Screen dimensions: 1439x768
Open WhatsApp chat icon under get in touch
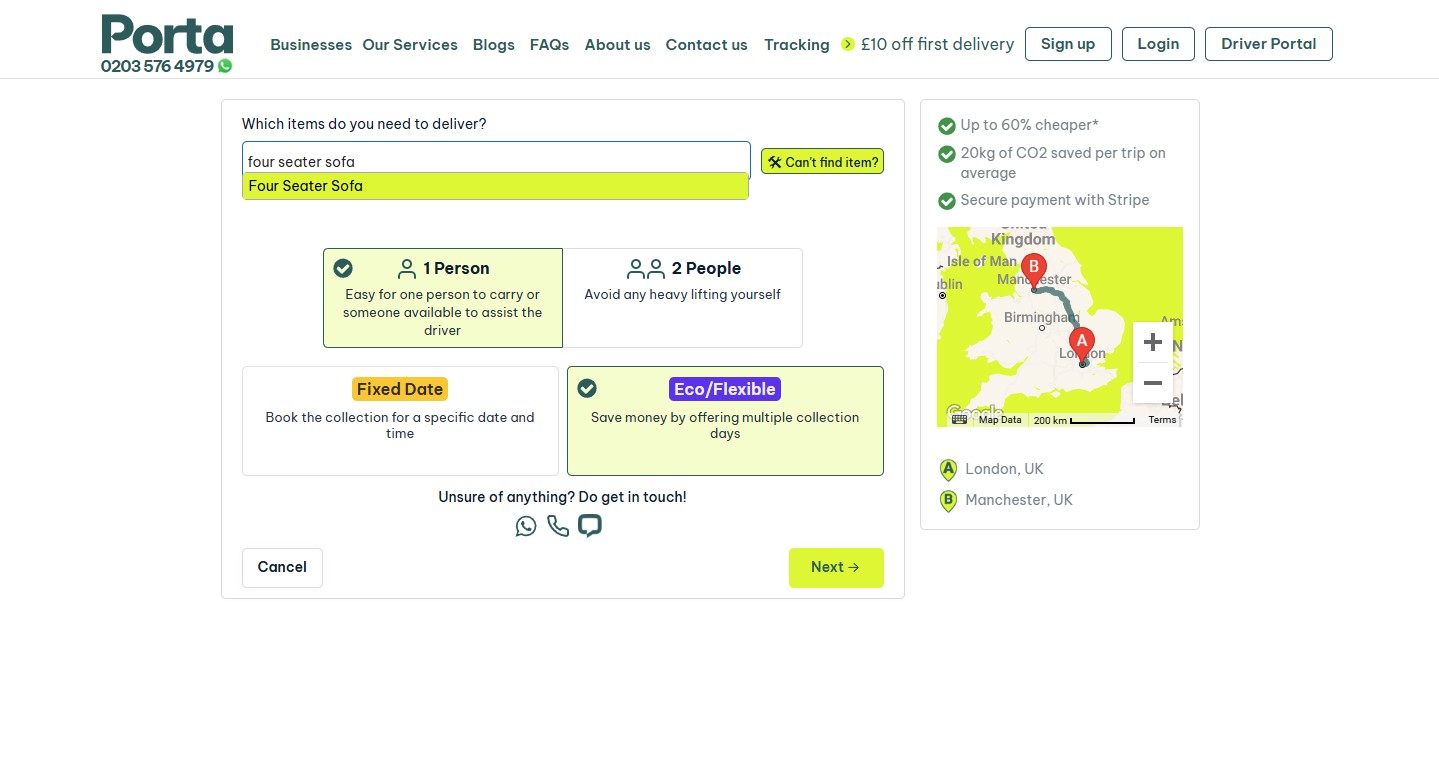pos(526,526)
